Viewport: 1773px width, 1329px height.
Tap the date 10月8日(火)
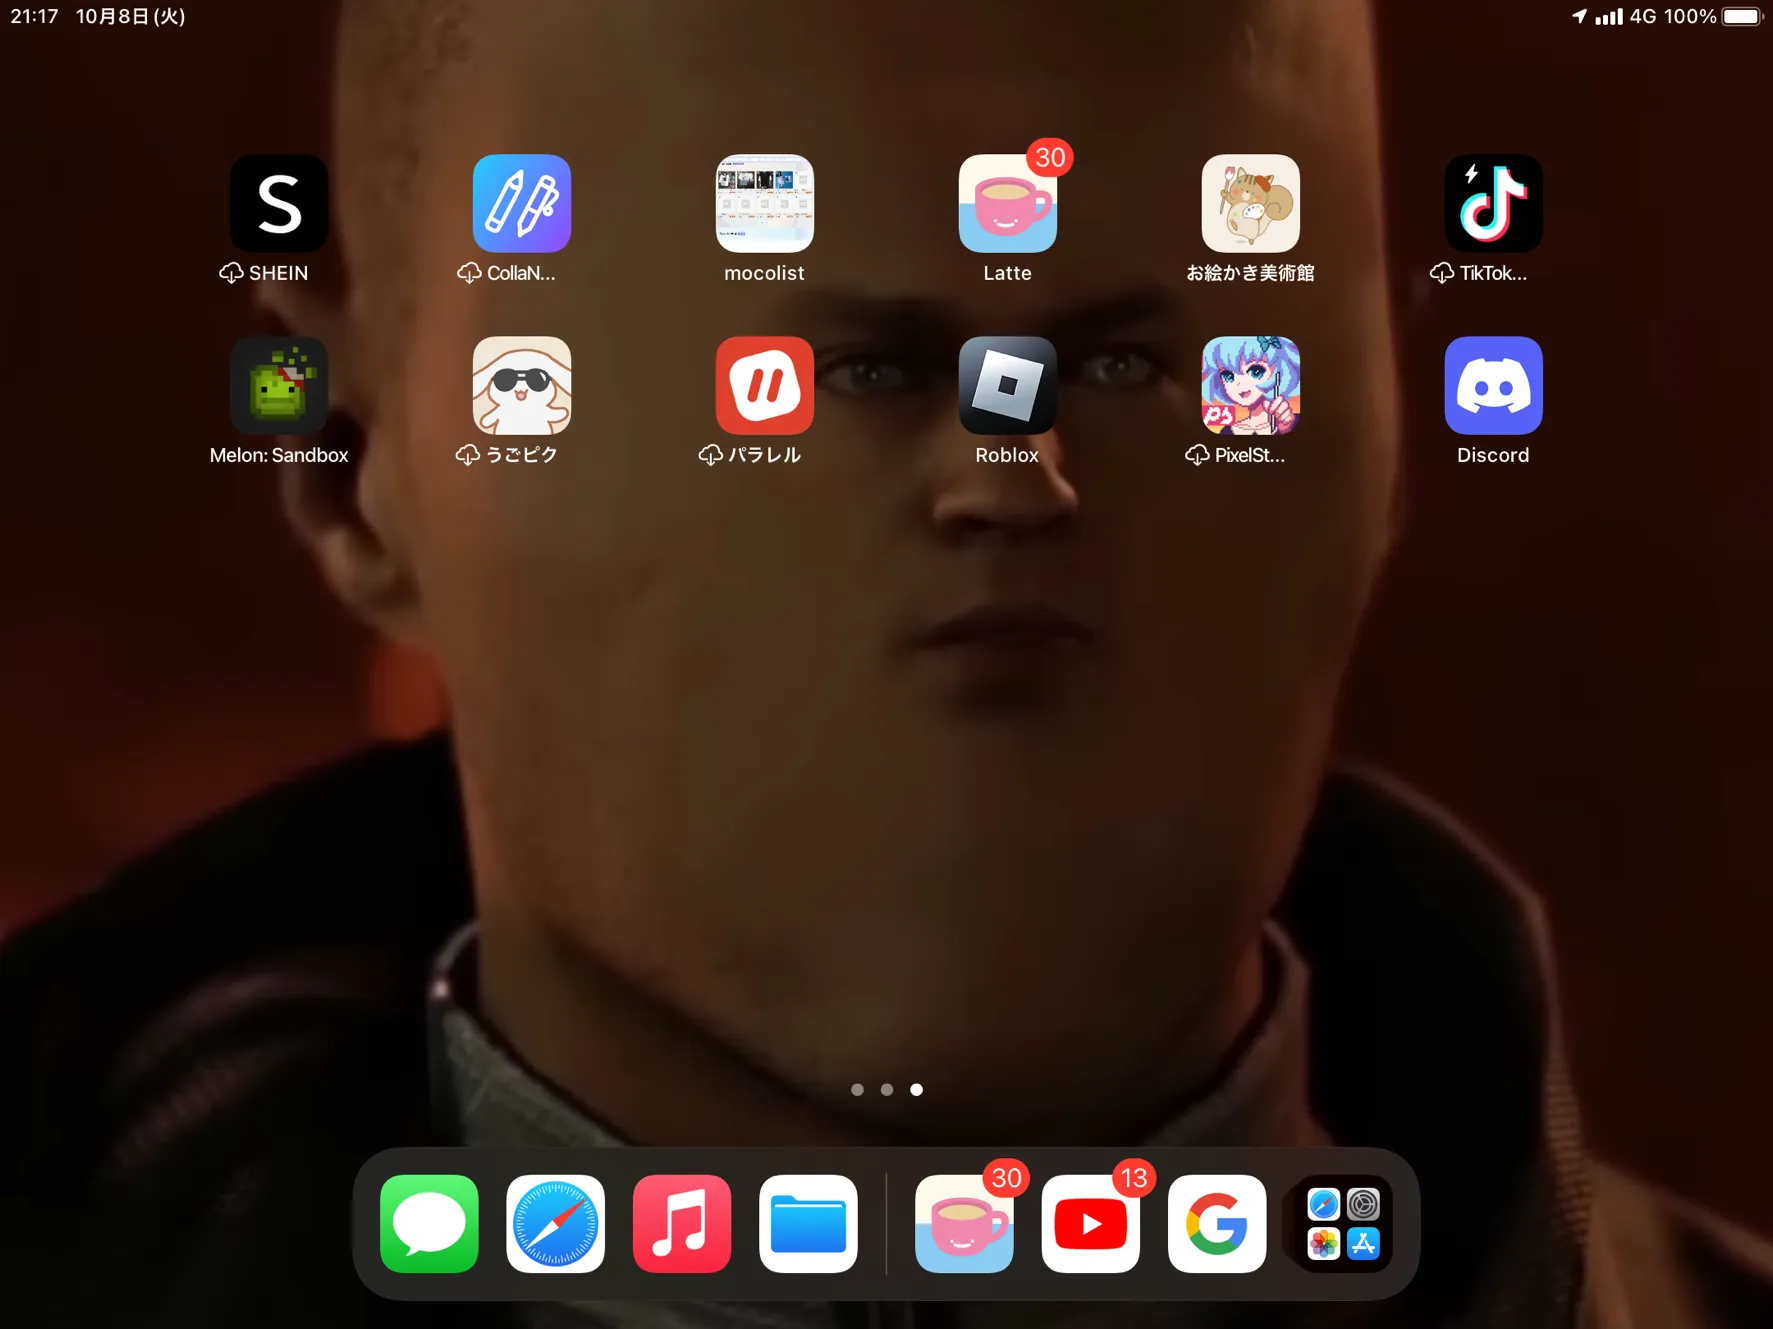[x=131, y=16]
